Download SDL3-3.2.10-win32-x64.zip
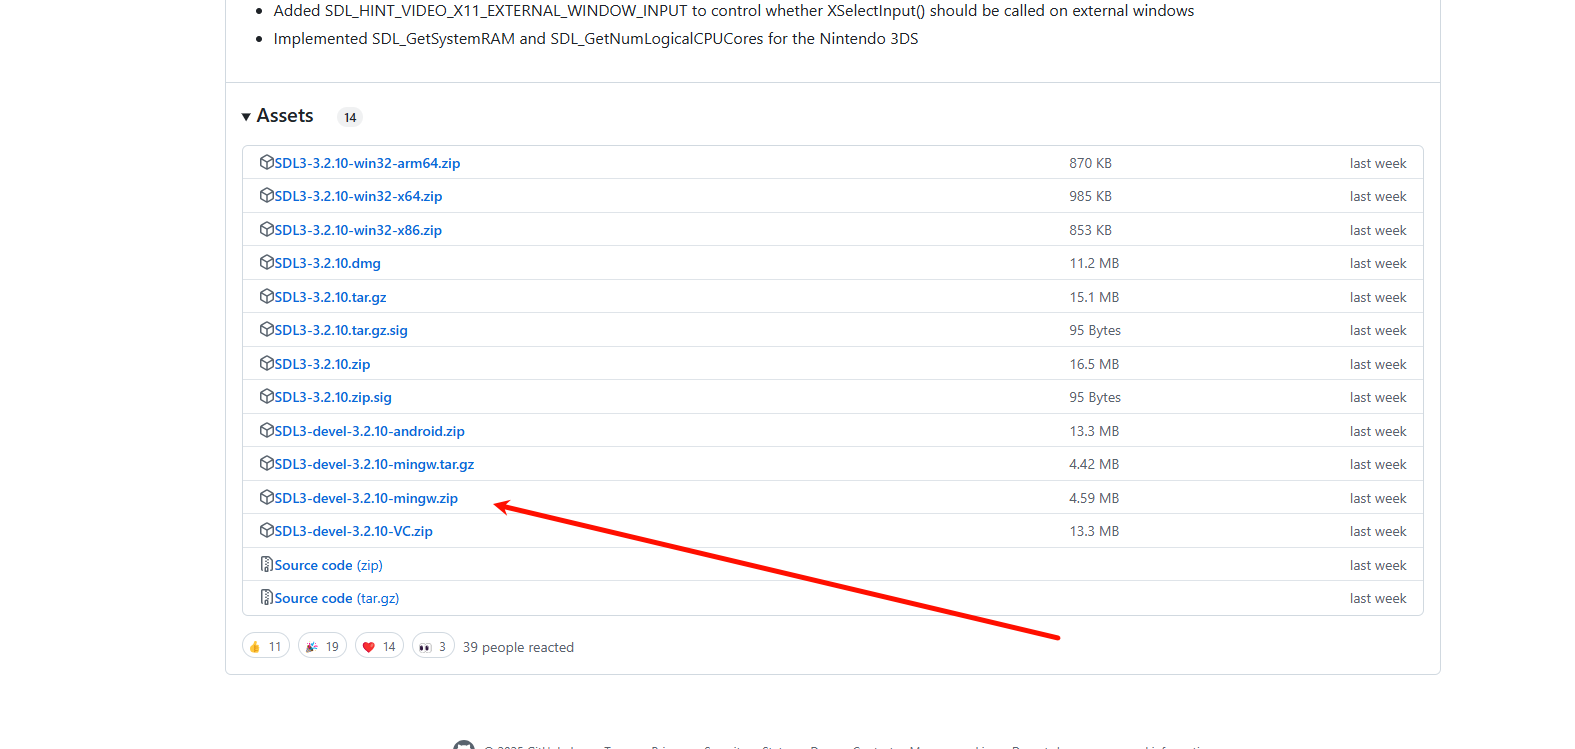Viewport: 1575px width, 749px height. pos(358,196)
